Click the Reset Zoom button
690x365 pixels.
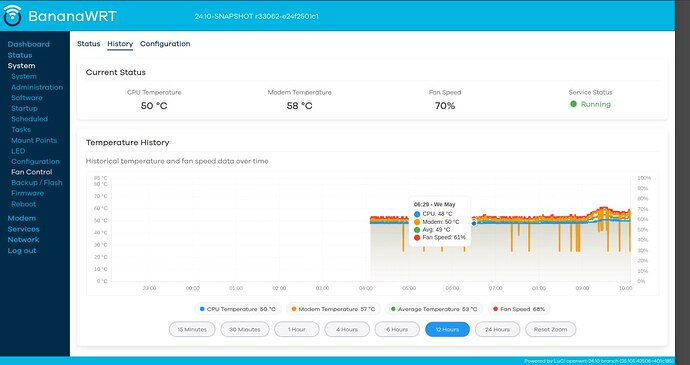(551, 329)
